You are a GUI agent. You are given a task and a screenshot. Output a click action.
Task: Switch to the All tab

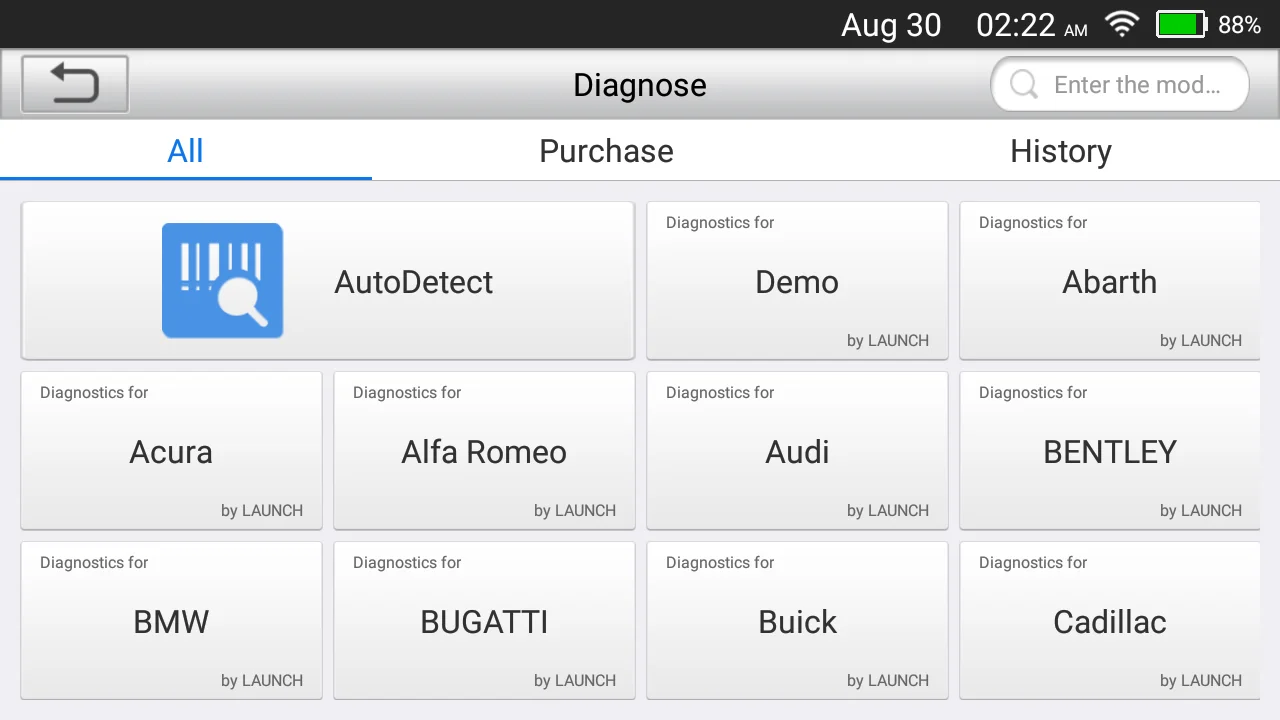point(186,151)
